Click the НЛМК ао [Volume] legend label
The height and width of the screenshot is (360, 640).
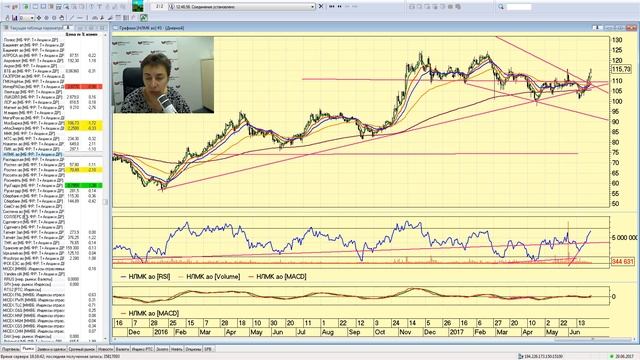click(x=213, y=276)
